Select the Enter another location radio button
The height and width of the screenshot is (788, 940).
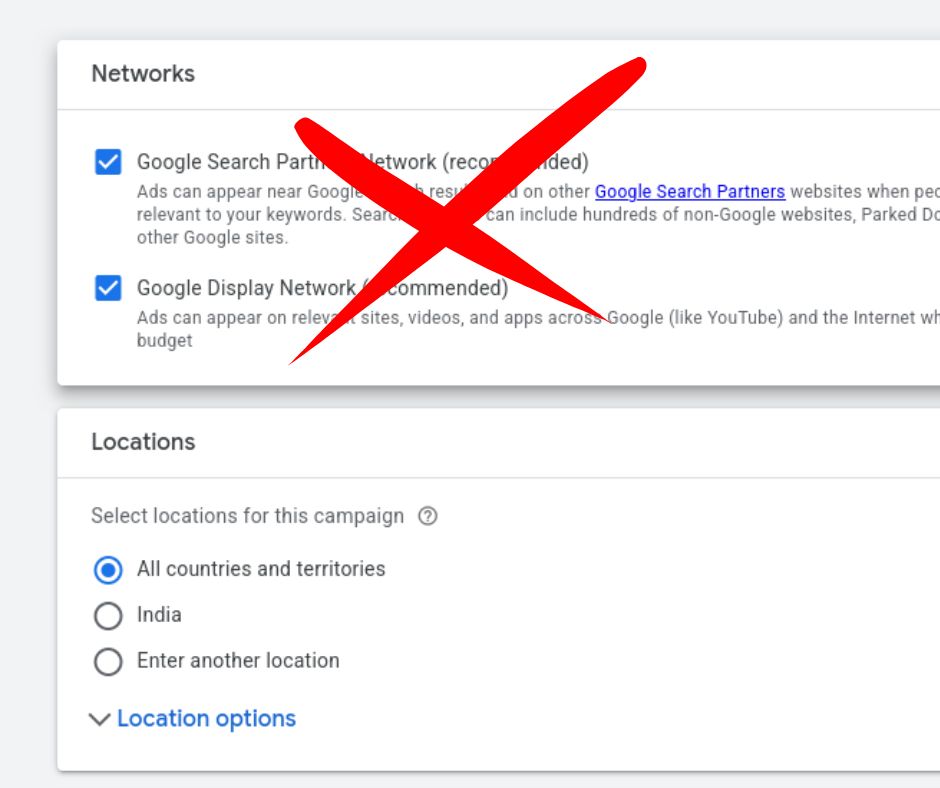tap(108, 662)
